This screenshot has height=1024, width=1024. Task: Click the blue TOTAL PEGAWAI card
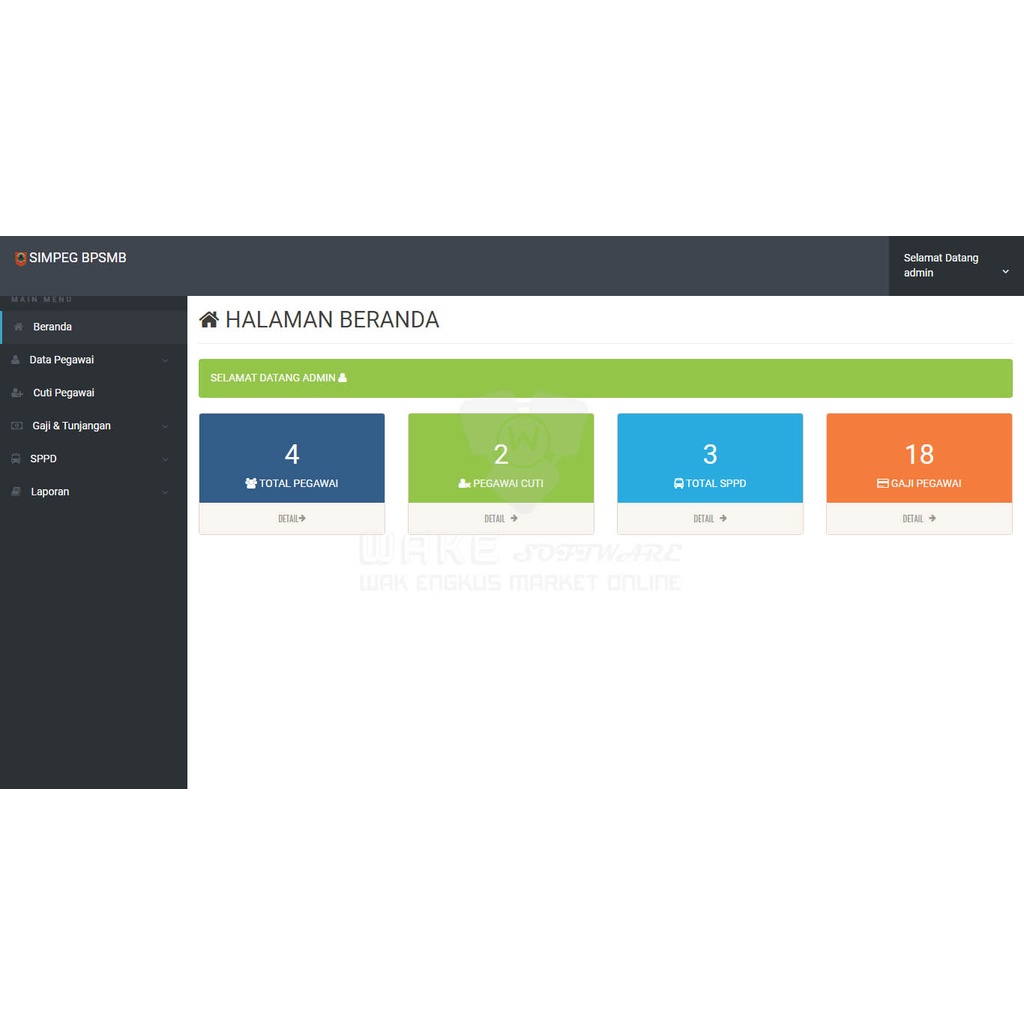pyautogui.click(x=292, y=458)
